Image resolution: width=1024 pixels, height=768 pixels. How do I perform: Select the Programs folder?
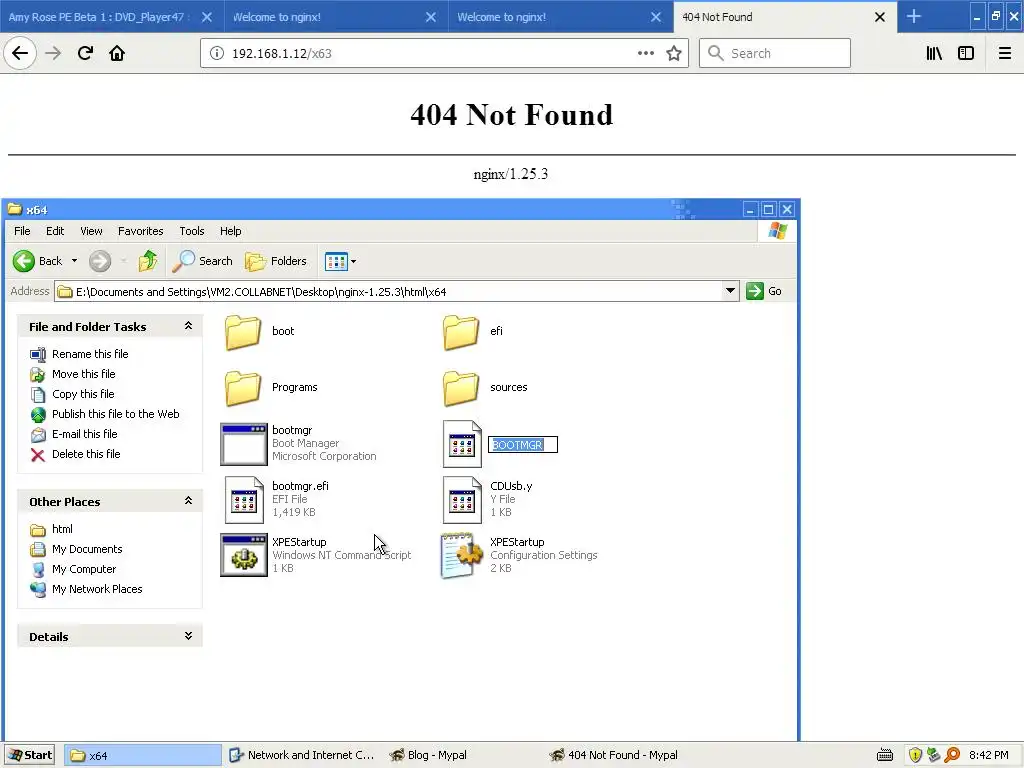coord(271,387)
